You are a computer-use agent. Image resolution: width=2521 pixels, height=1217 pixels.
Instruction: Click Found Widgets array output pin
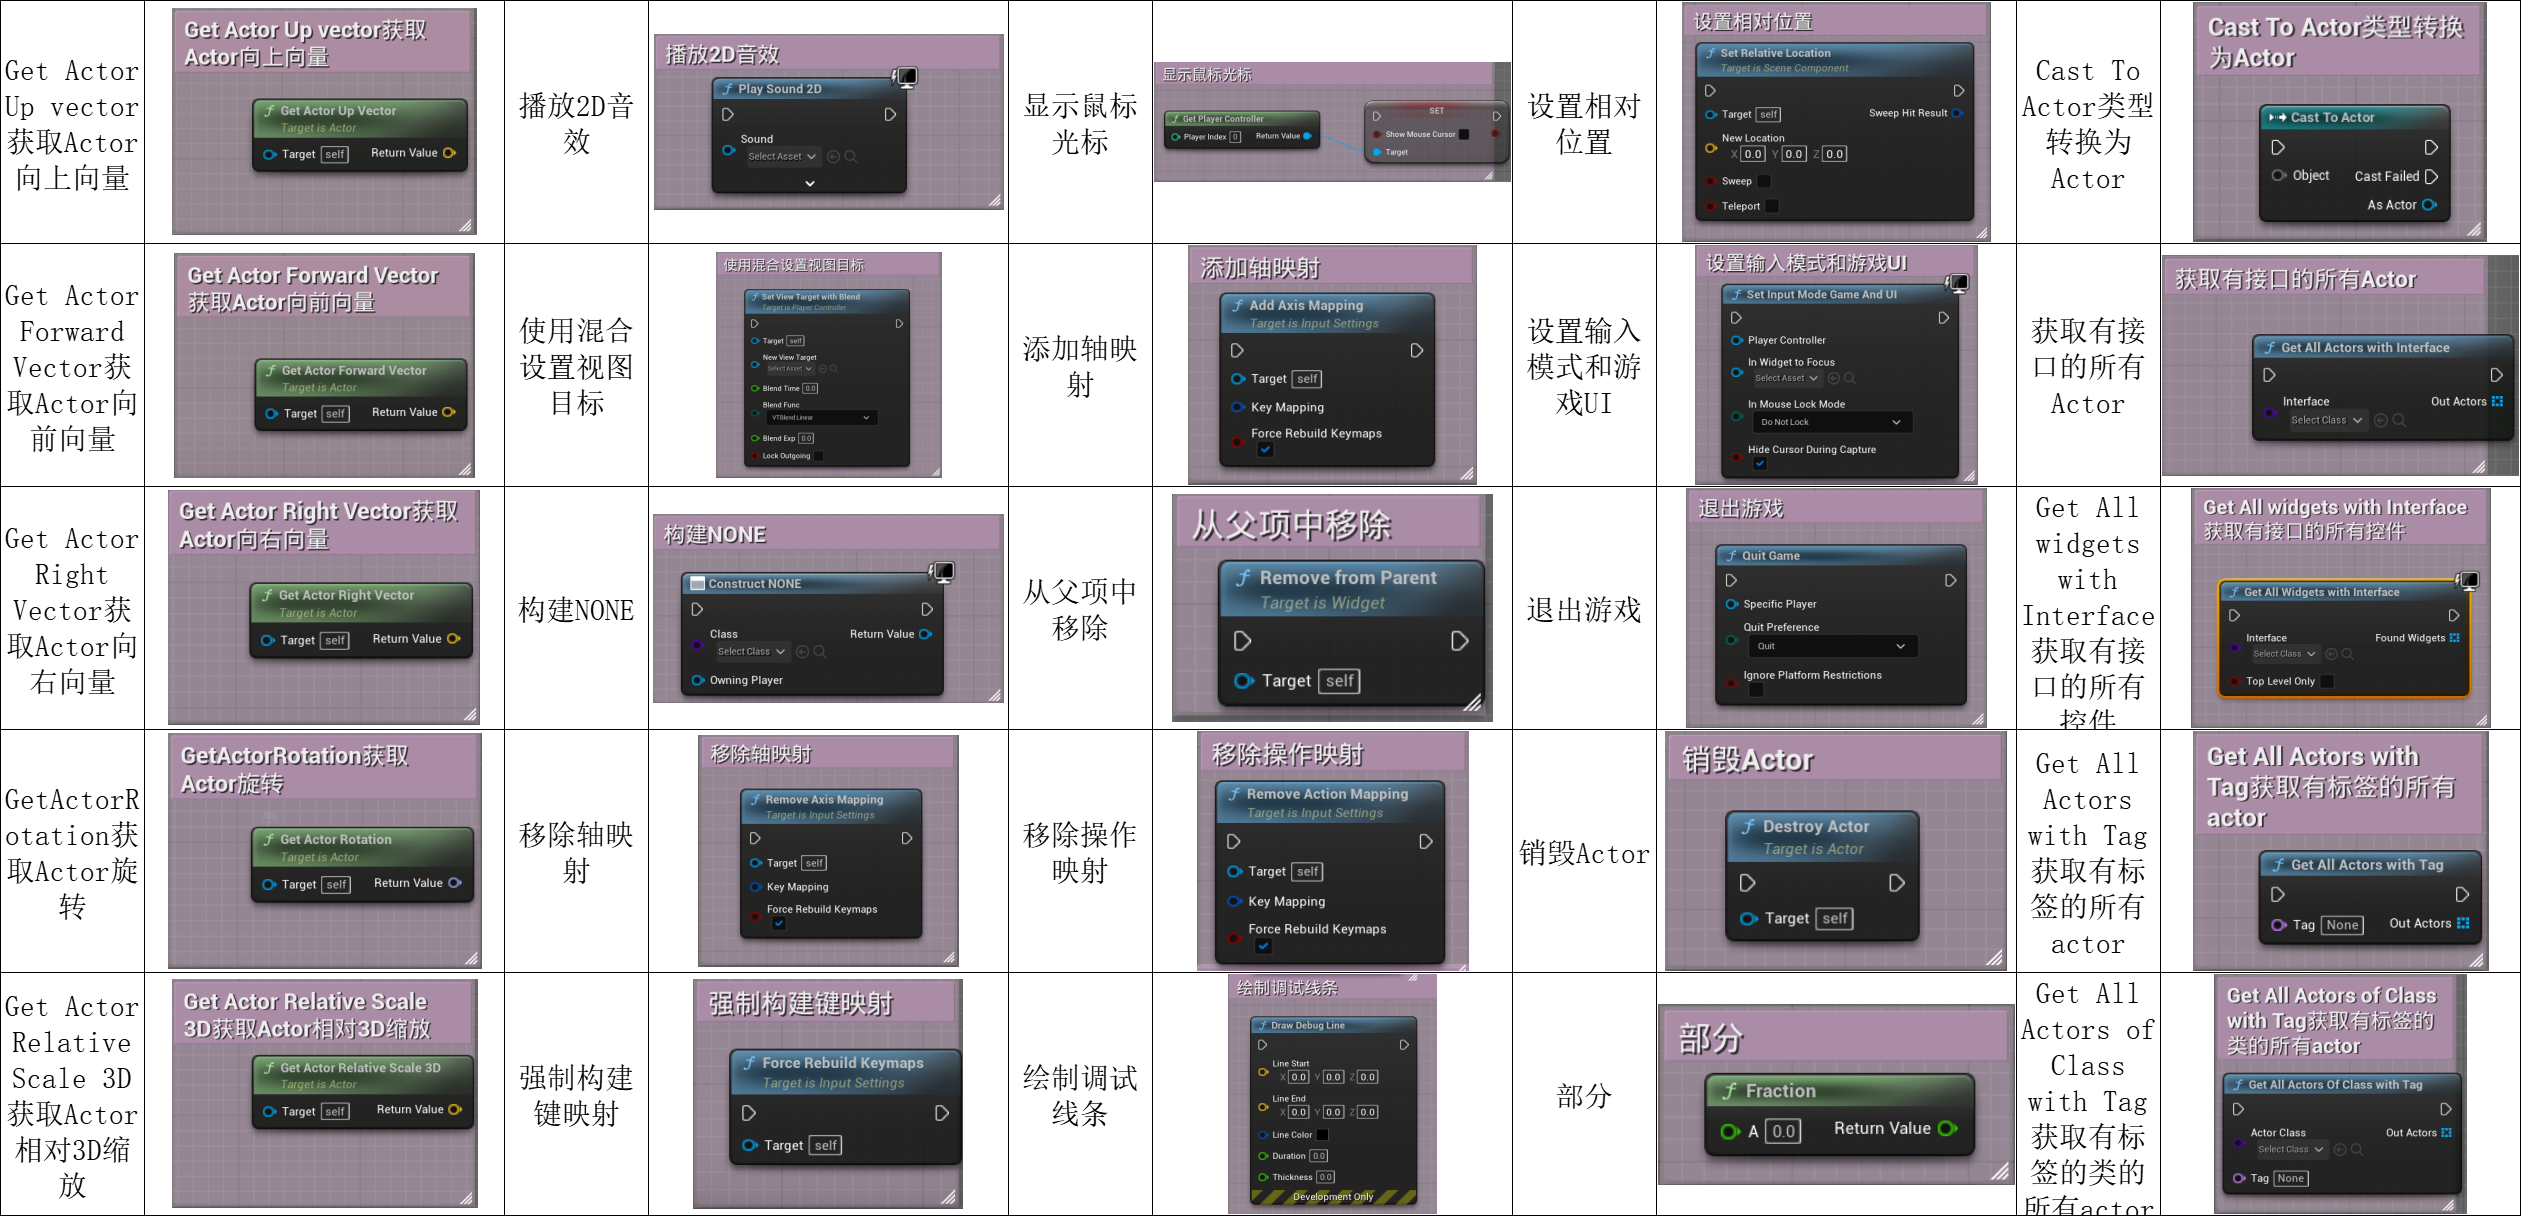point(2455,638)
